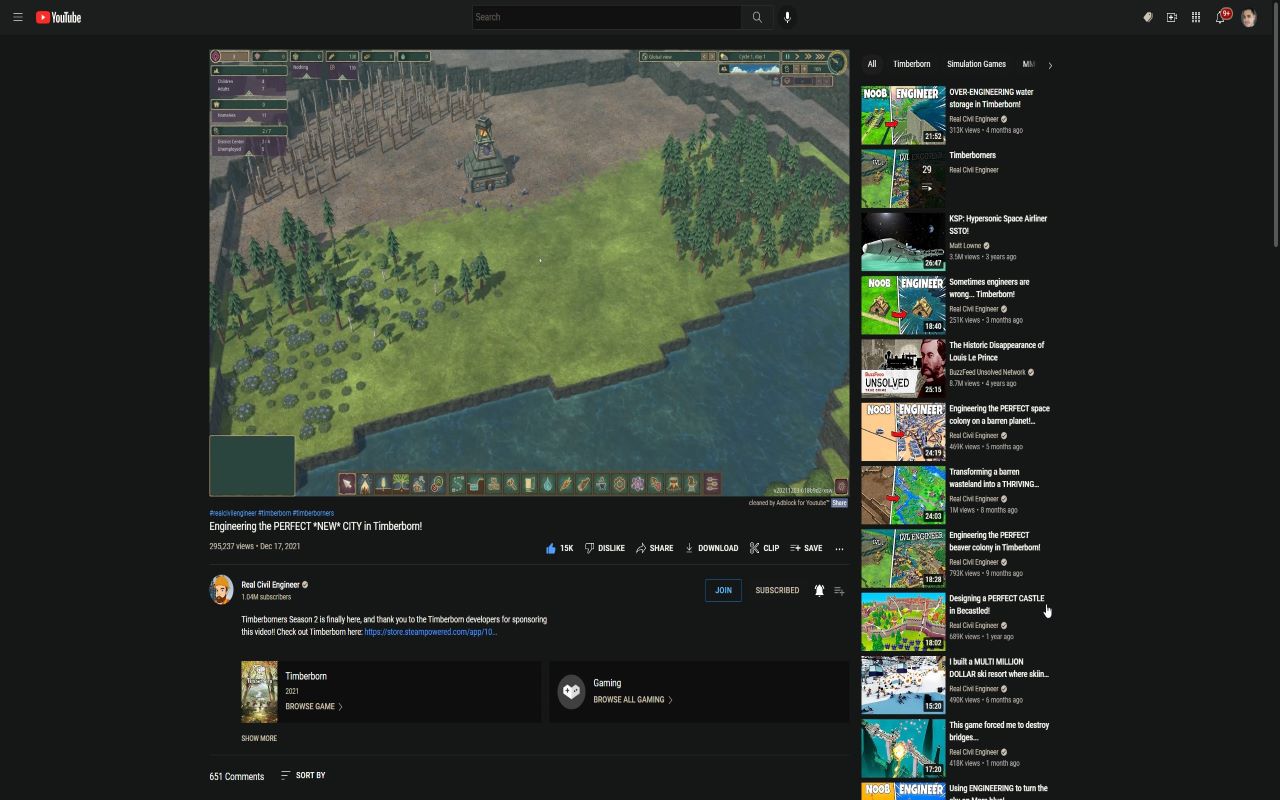
Task: Create a clip with the scissors icon
Action: click(x=764, y=548)
